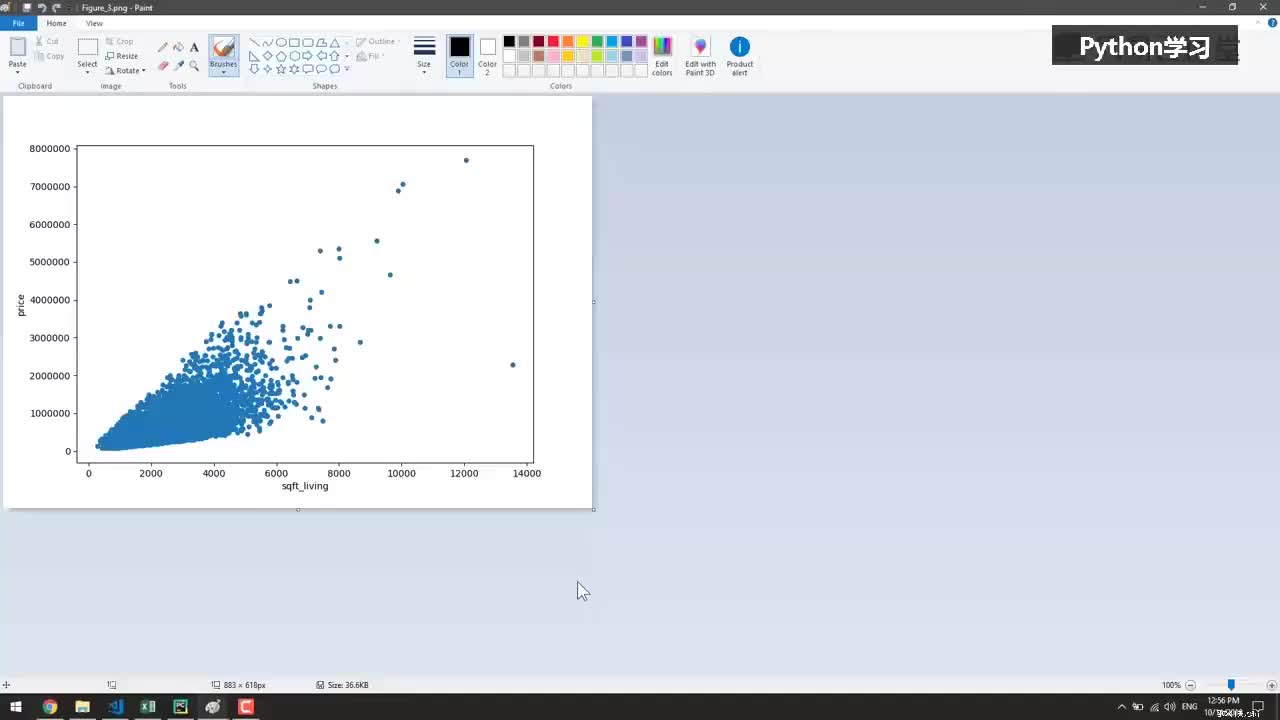Save using the quick access toolbar icon
This screenshot has width=1280, height=720.
[x=28, y=7]
